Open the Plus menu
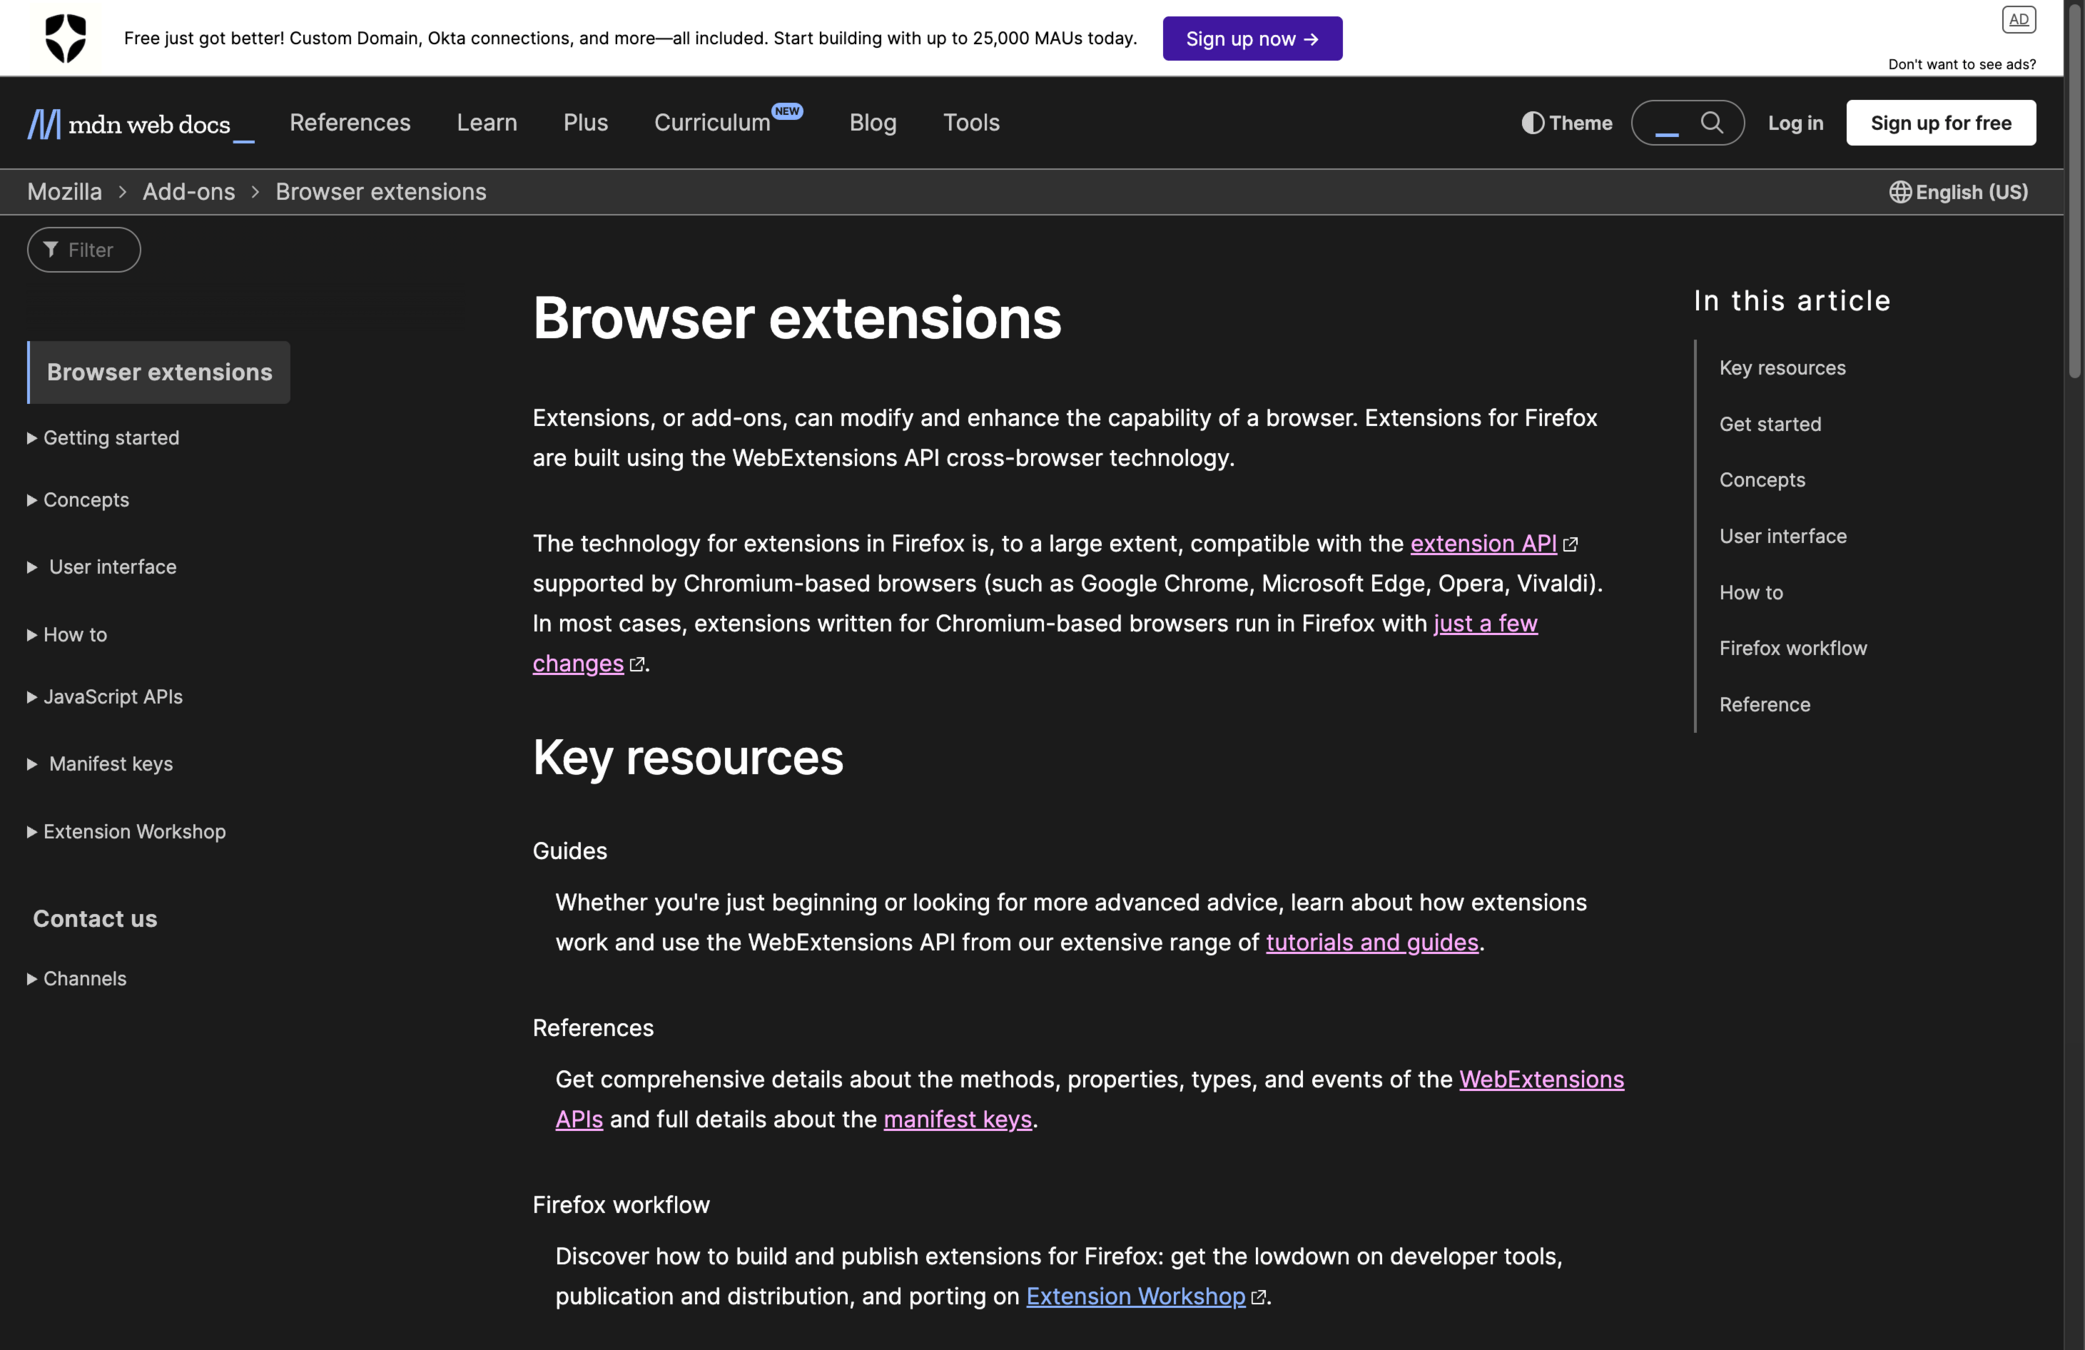 (x=585, y=122)
